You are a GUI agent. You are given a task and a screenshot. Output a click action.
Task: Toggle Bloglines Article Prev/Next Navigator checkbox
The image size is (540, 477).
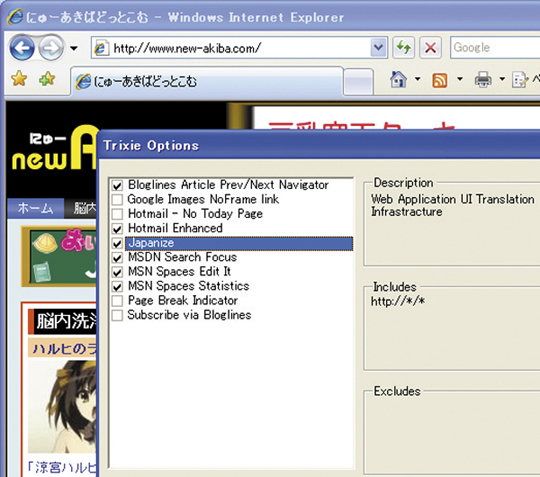117,186
